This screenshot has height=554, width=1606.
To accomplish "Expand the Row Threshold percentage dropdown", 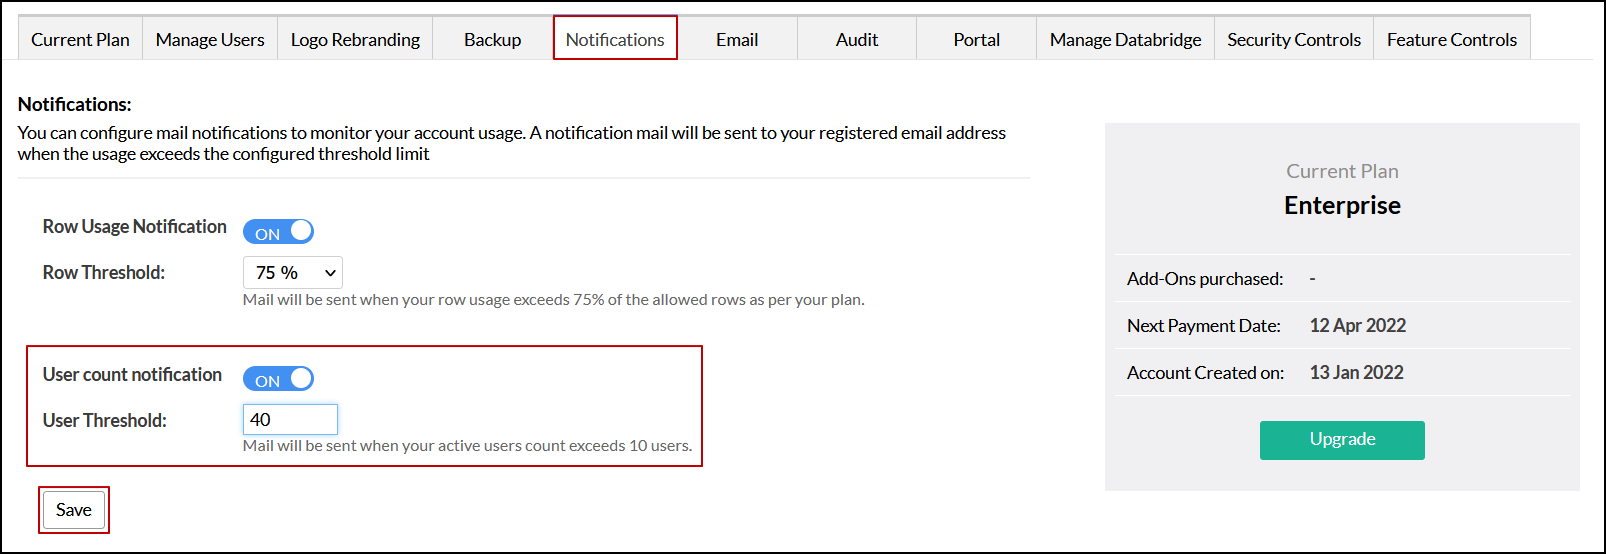I will coord(293,273).
